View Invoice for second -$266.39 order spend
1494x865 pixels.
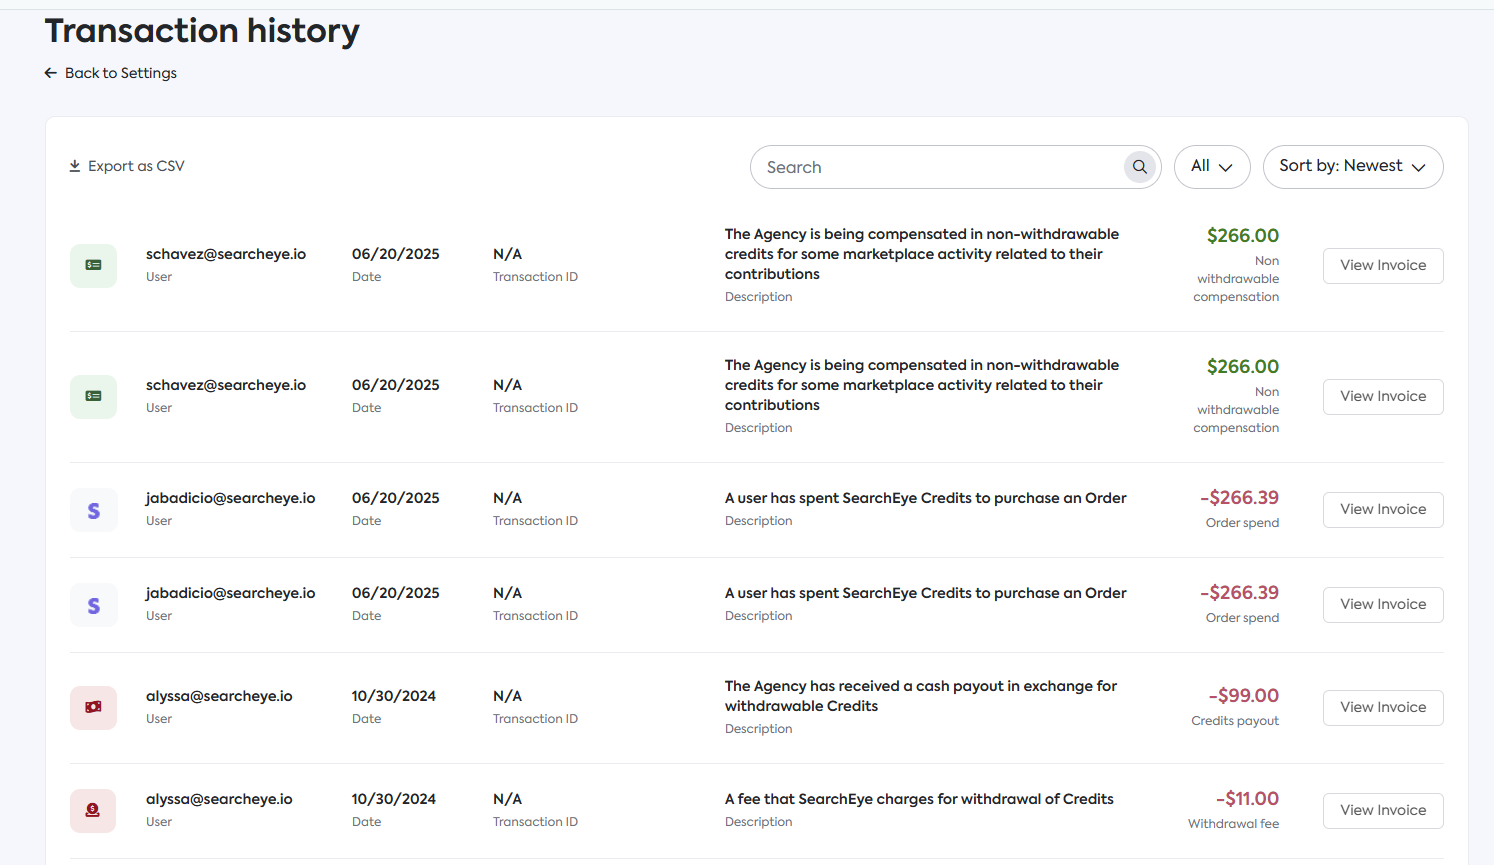1382,604
